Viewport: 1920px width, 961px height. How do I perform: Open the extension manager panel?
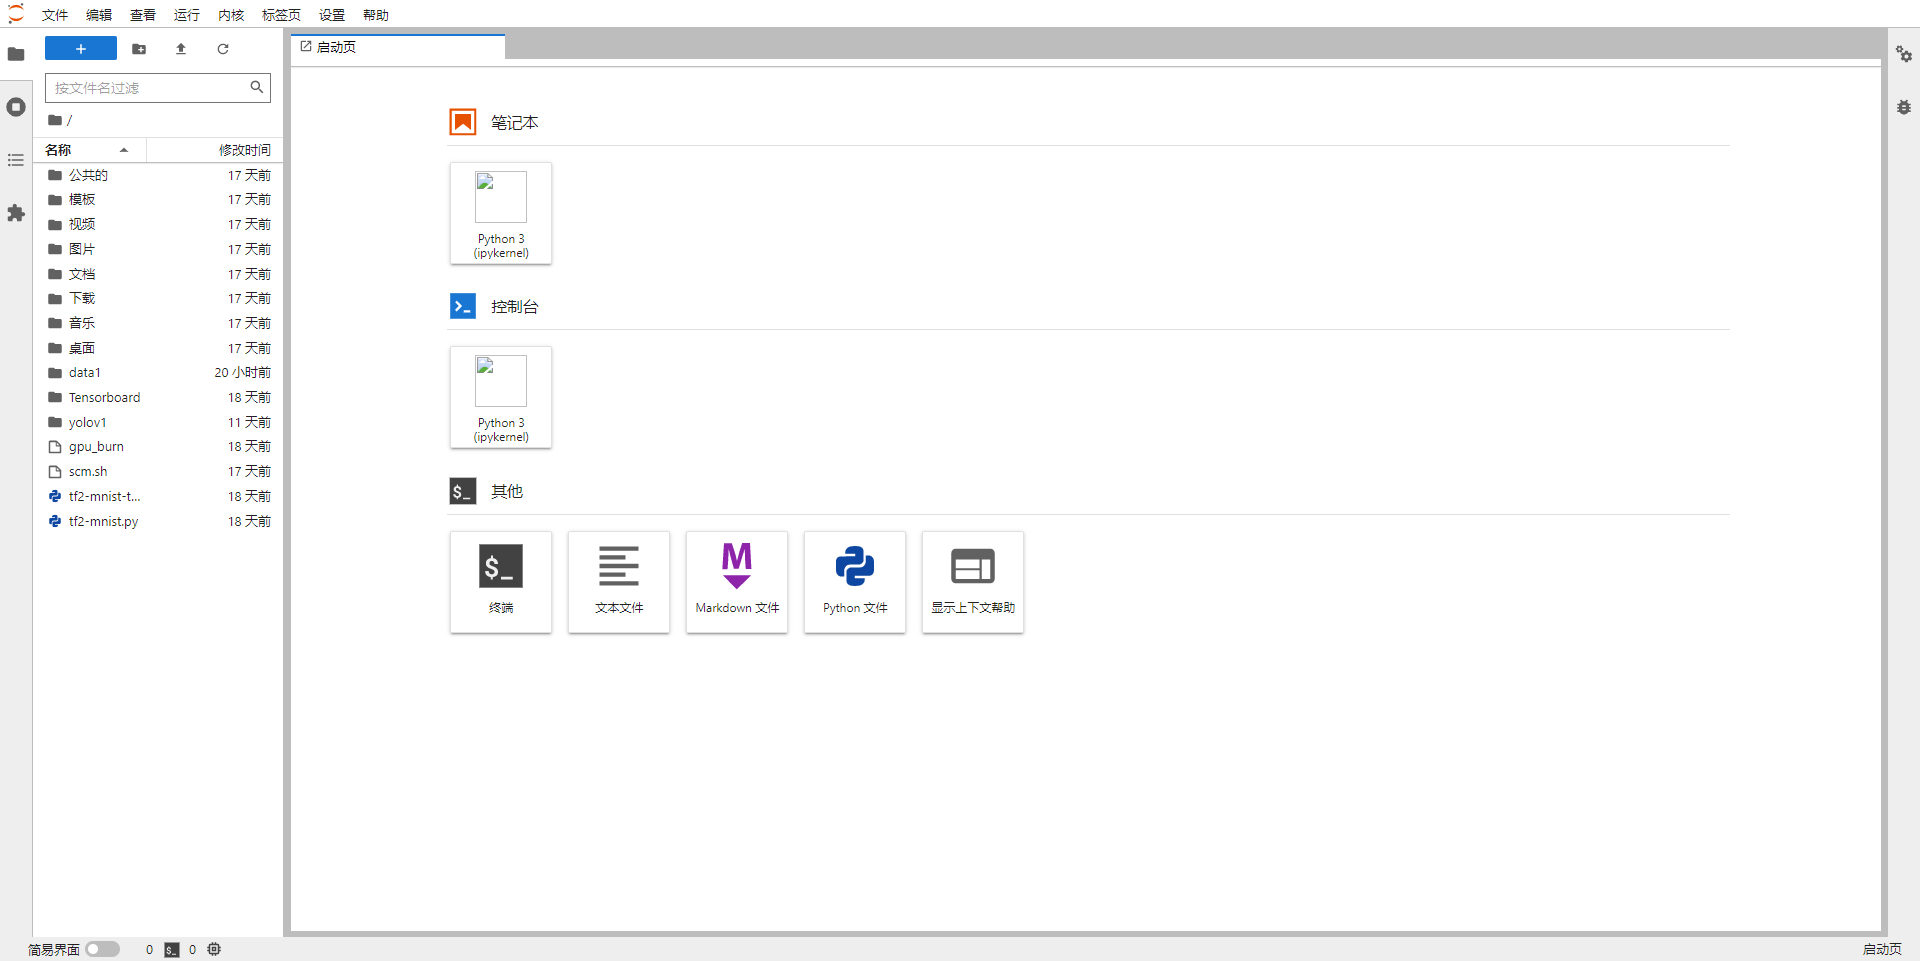point(16,213)
